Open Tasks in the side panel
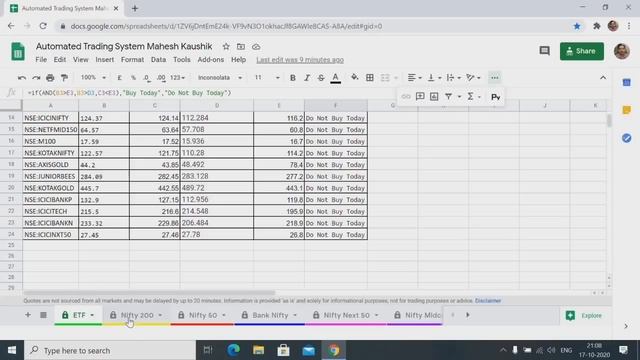The width and height of the screenshot is (640, 360). [627, 138]
